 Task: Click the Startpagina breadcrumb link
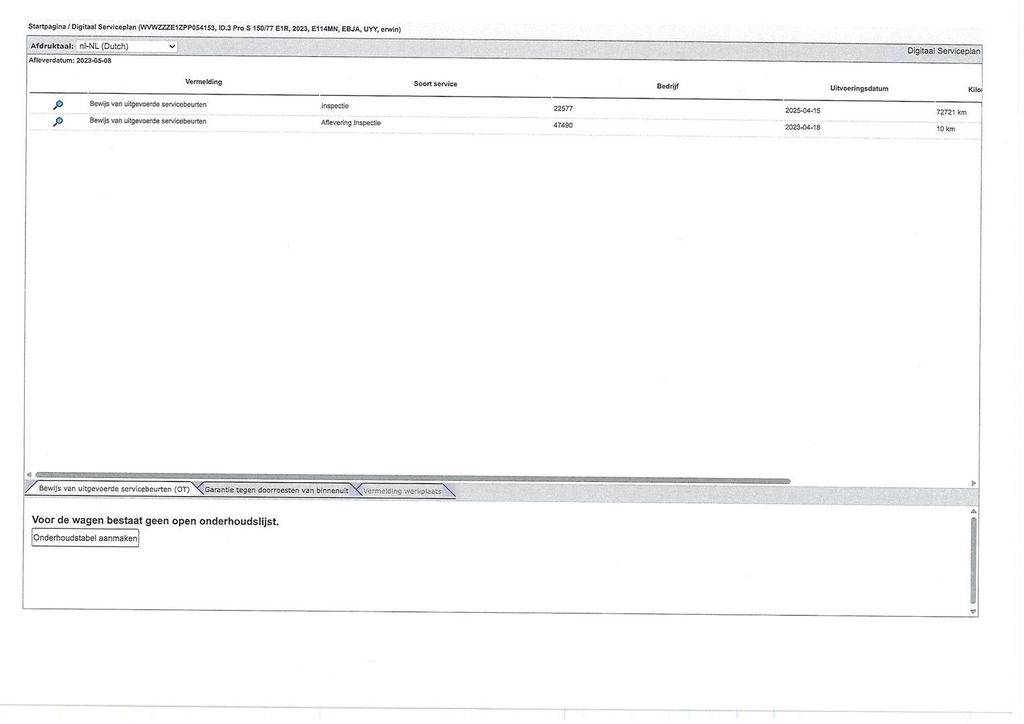47,27
